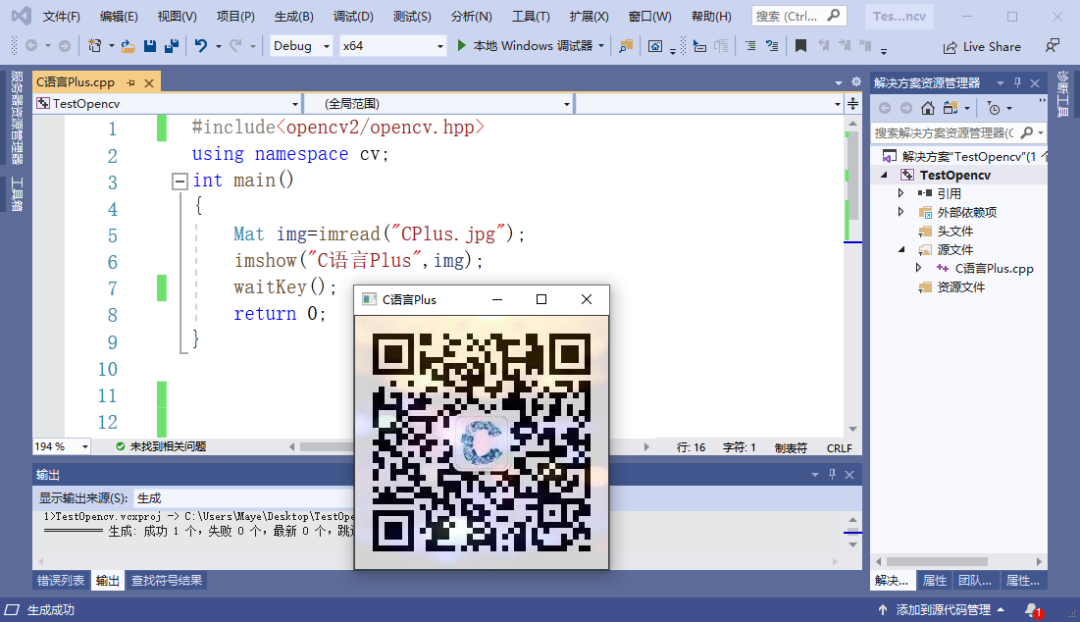Image resolution: width=1080 pixels, height=622 pixels.
Task: Select the 资源文件 folder
Action: (x=961, y=287)
